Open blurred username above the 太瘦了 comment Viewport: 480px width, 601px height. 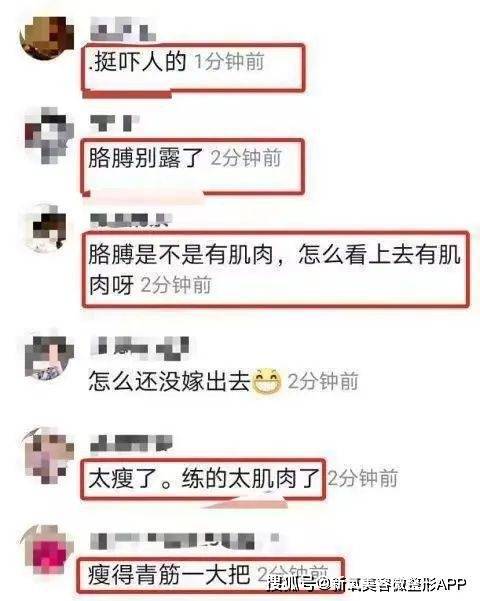[x=131, y=443]
